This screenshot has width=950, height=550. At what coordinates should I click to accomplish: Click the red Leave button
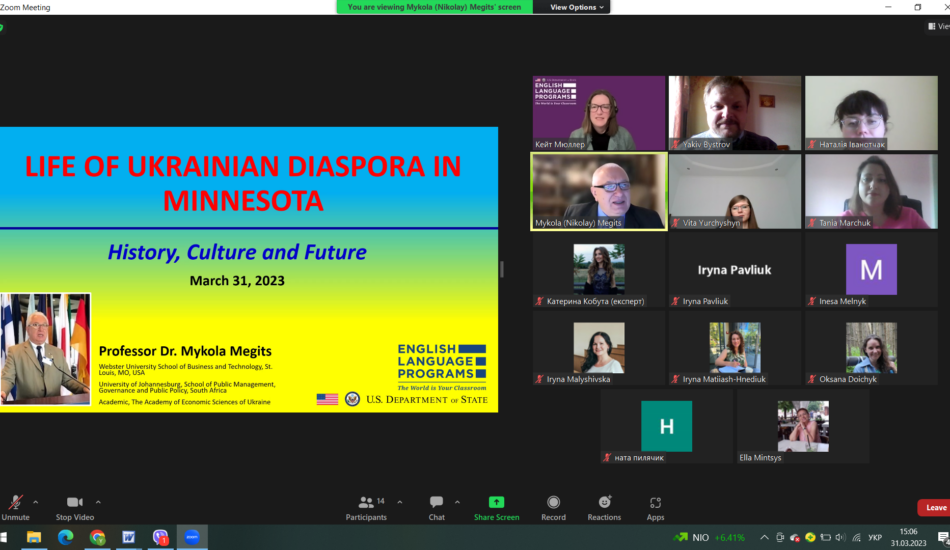[x=935, y=507]
